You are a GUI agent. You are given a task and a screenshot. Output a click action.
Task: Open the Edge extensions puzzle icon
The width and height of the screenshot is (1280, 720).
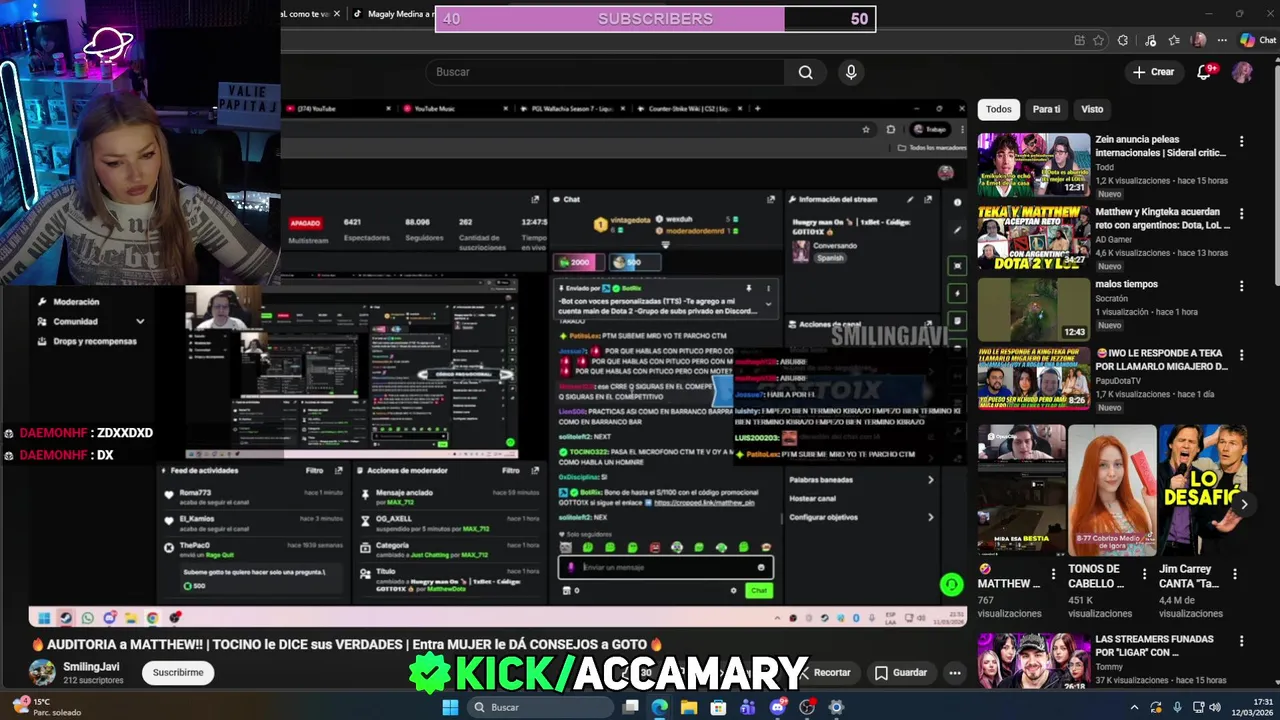(x=1123, y=40)
